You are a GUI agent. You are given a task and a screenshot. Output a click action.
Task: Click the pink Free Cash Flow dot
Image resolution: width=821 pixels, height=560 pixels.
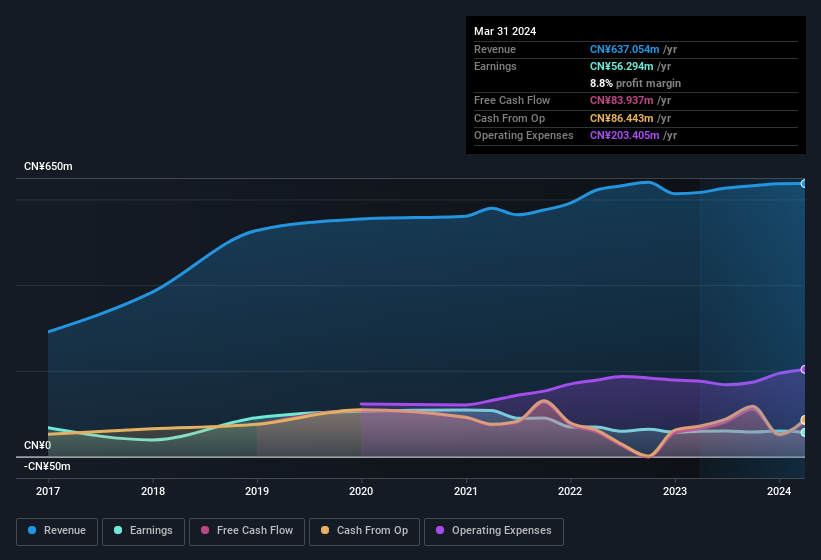pyautogui.click(x=205, y=530)
